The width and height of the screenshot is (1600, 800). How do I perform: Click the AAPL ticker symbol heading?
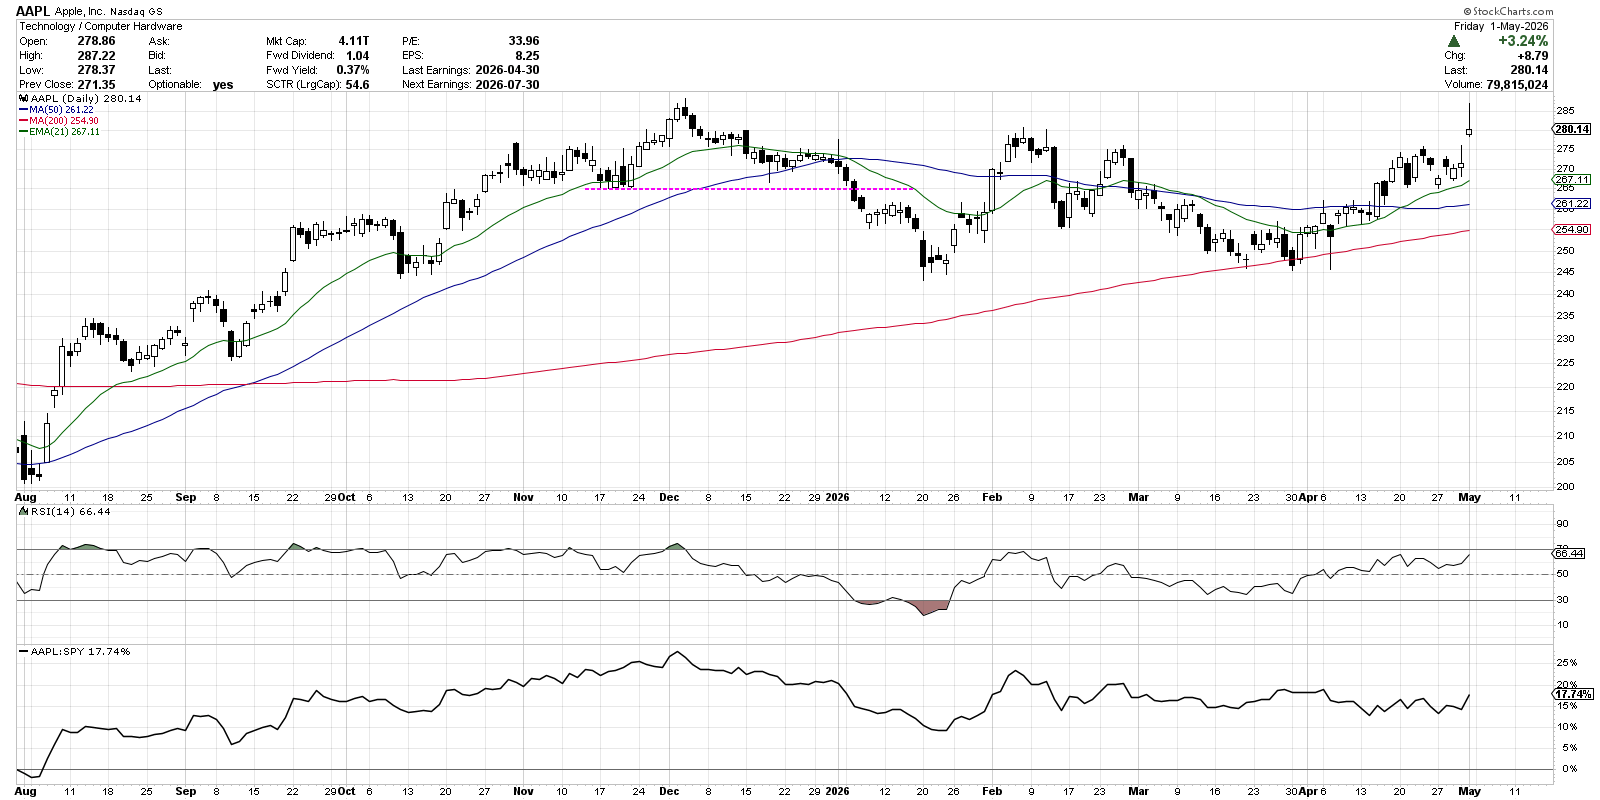pyautogui.click(x=34, y=11)
